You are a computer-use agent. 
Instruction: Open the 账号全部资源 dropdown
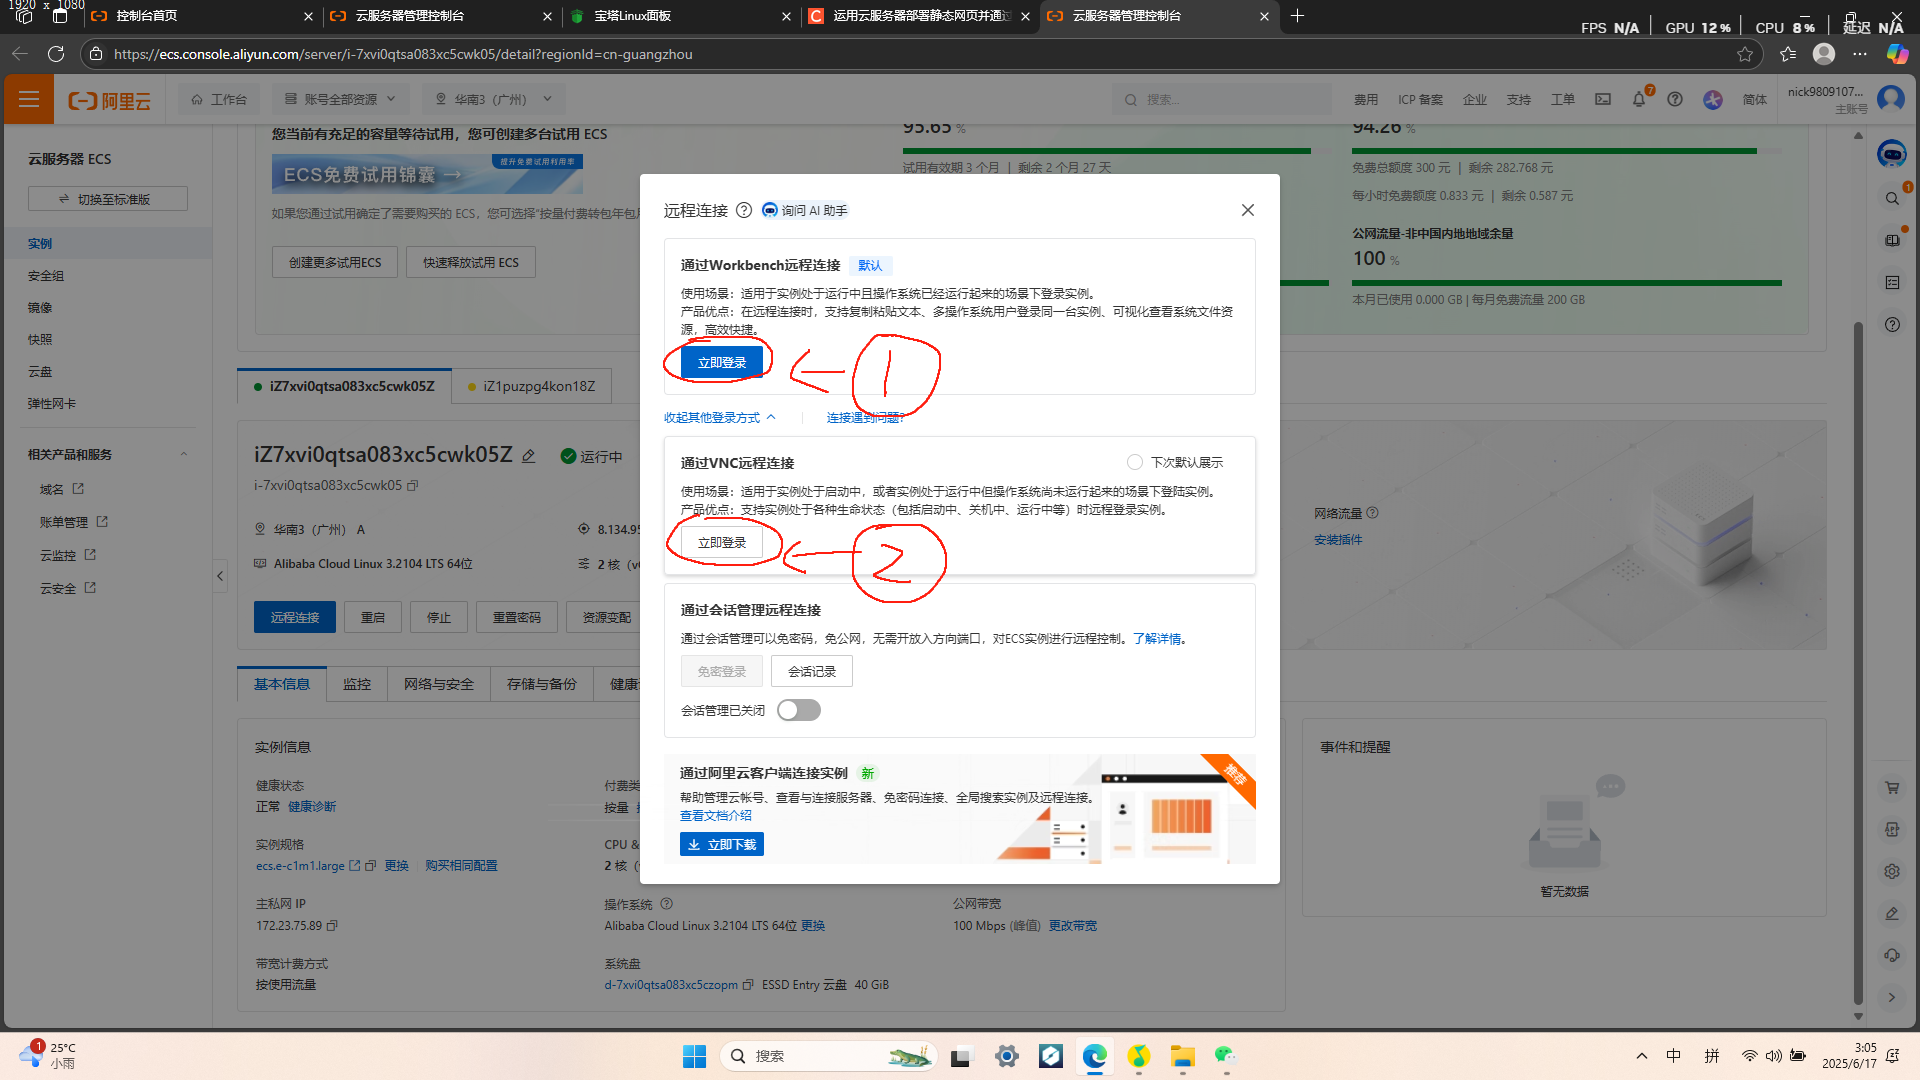[340, 99]
